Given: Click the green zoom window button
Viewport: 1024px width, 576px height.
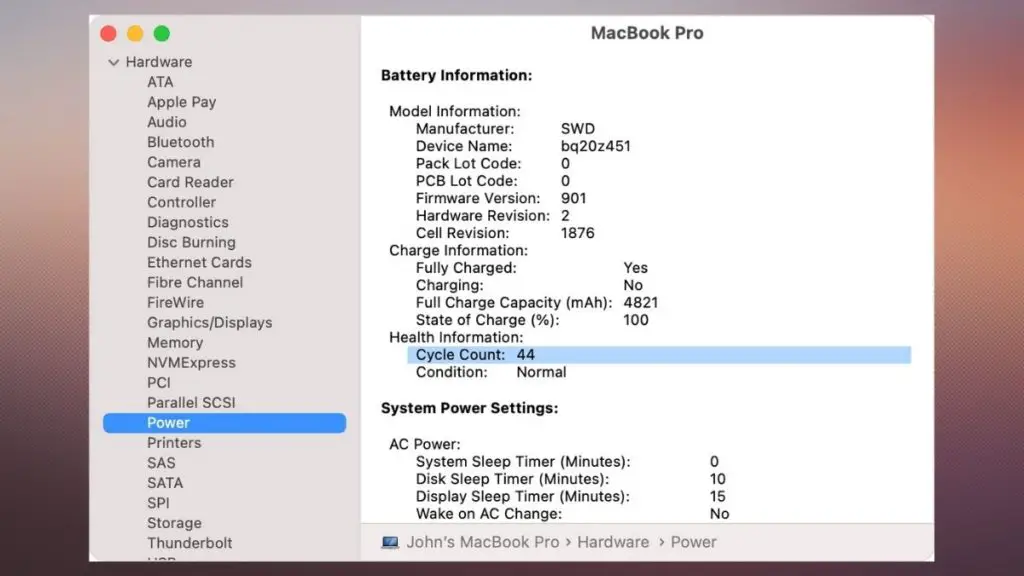Looking at the screenshot, I should [162, 33].
